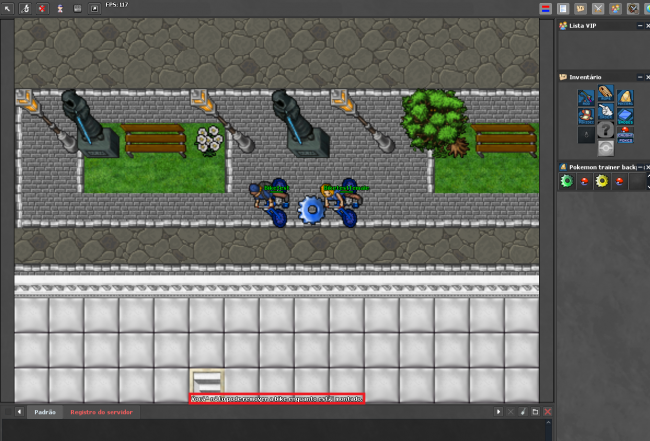Click the fullscreen window icon near FPS counter
This screenshot has width=650, height=441.
[95, 8]
